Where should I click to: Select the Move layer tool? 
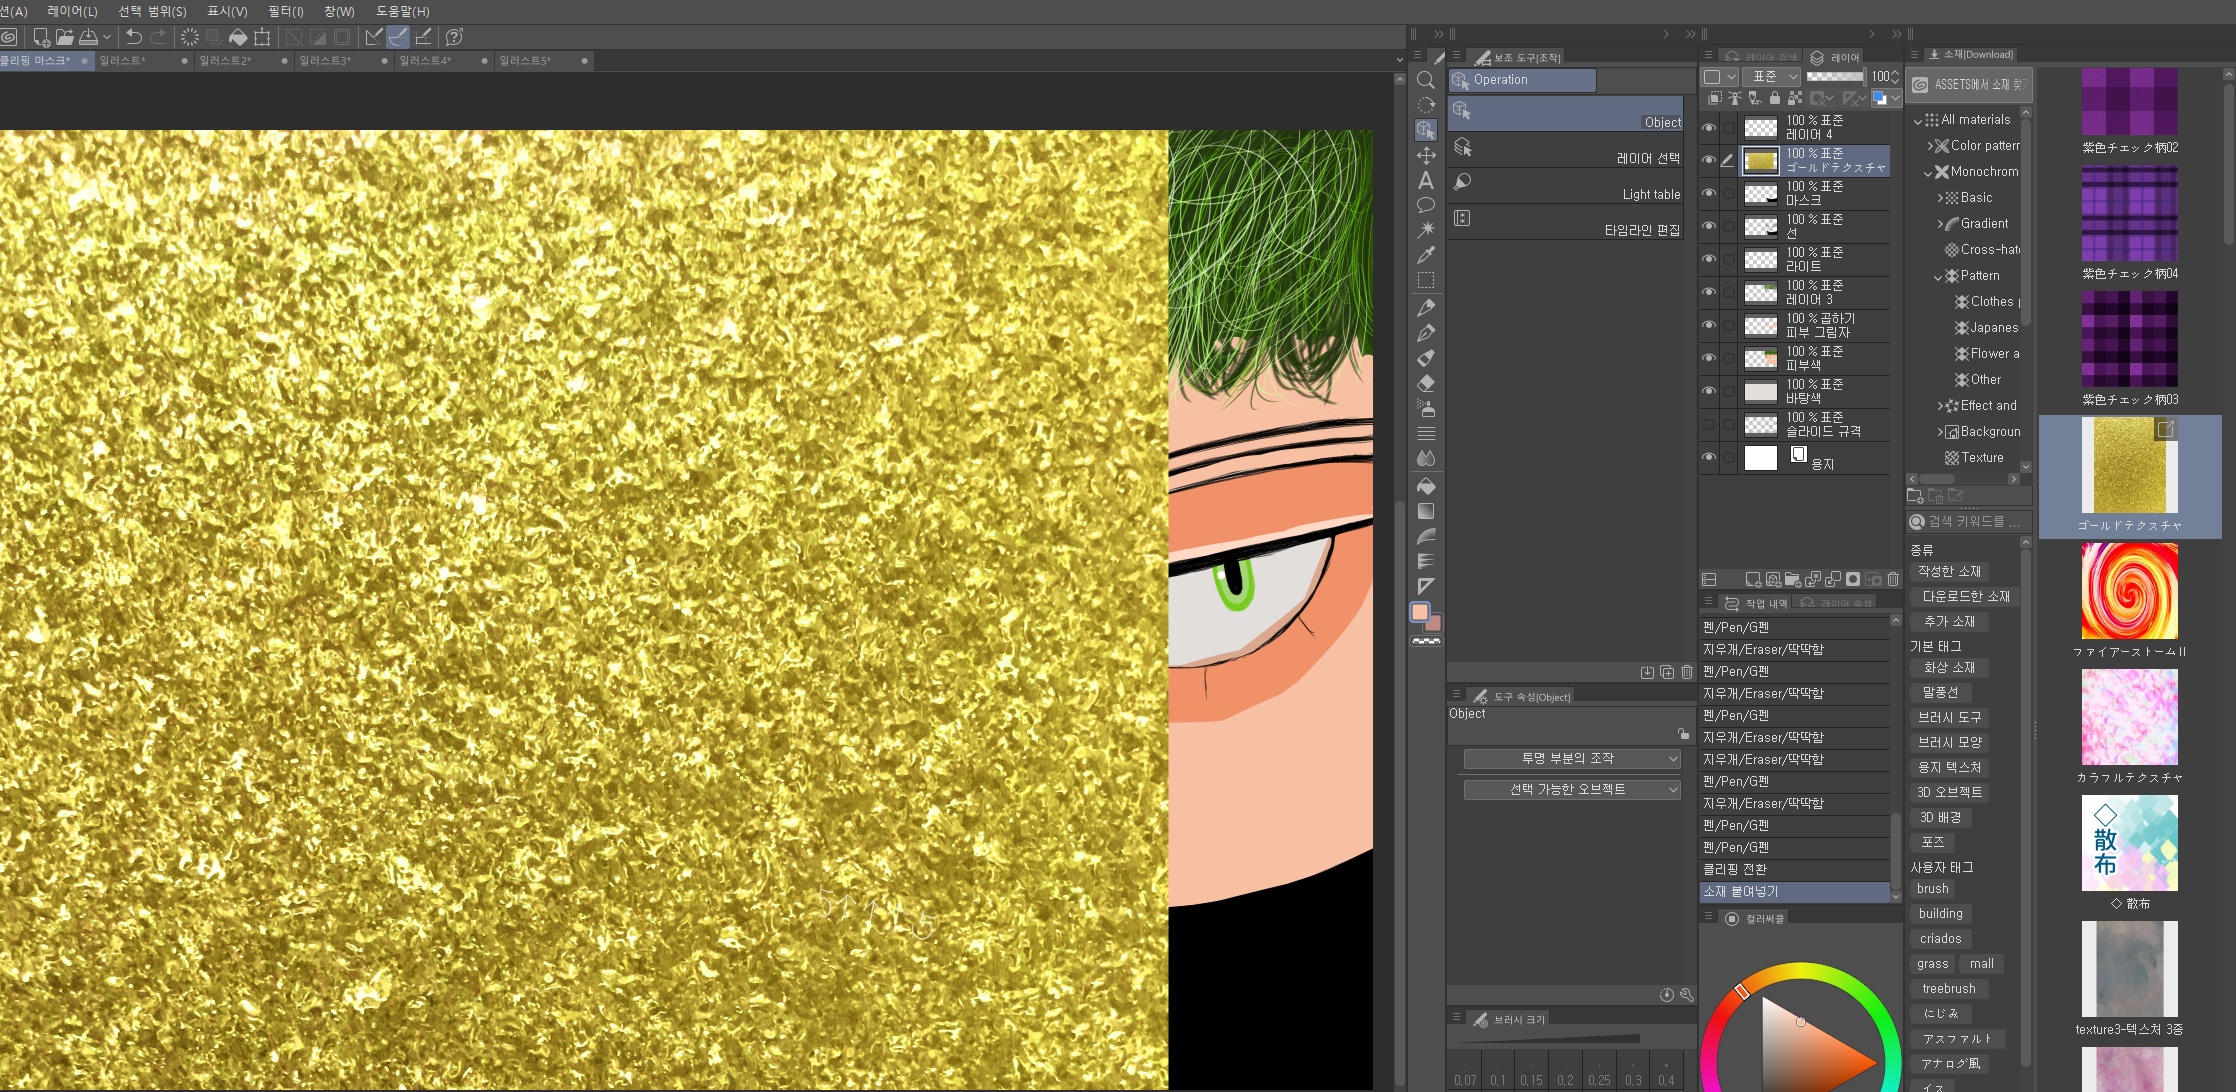1426,155
